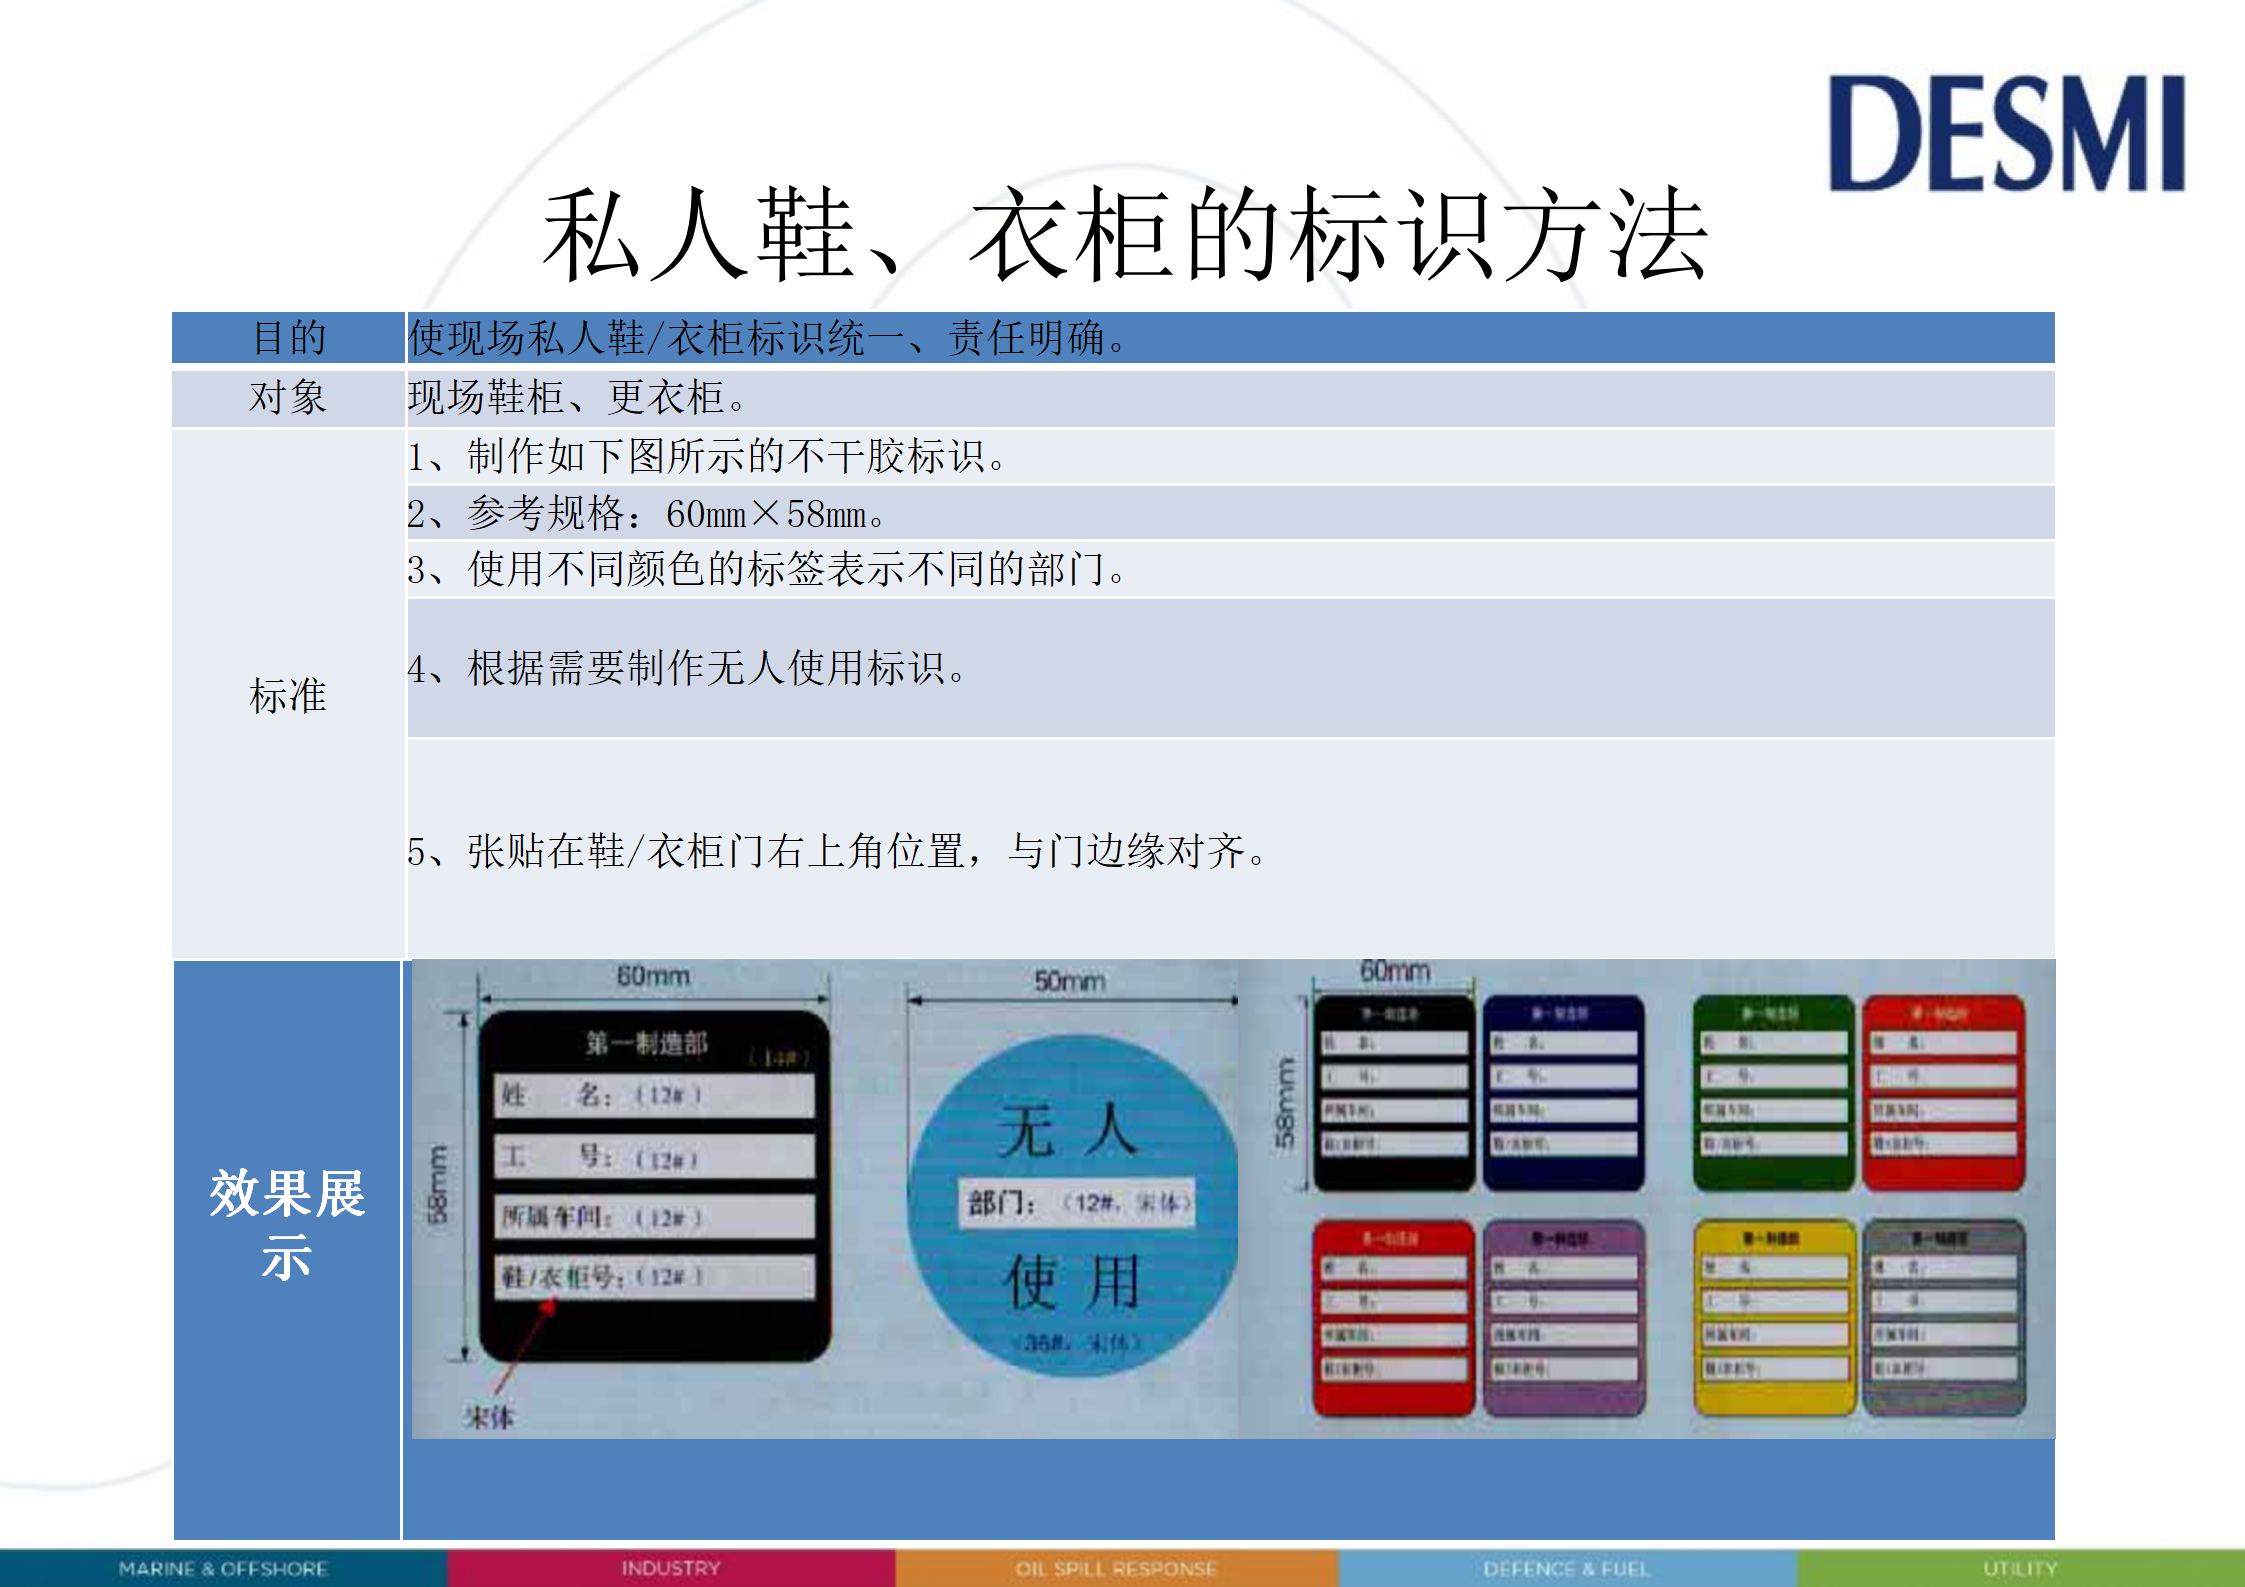
Task: Click the top-row red label sample
Action: [1943, 1093]
